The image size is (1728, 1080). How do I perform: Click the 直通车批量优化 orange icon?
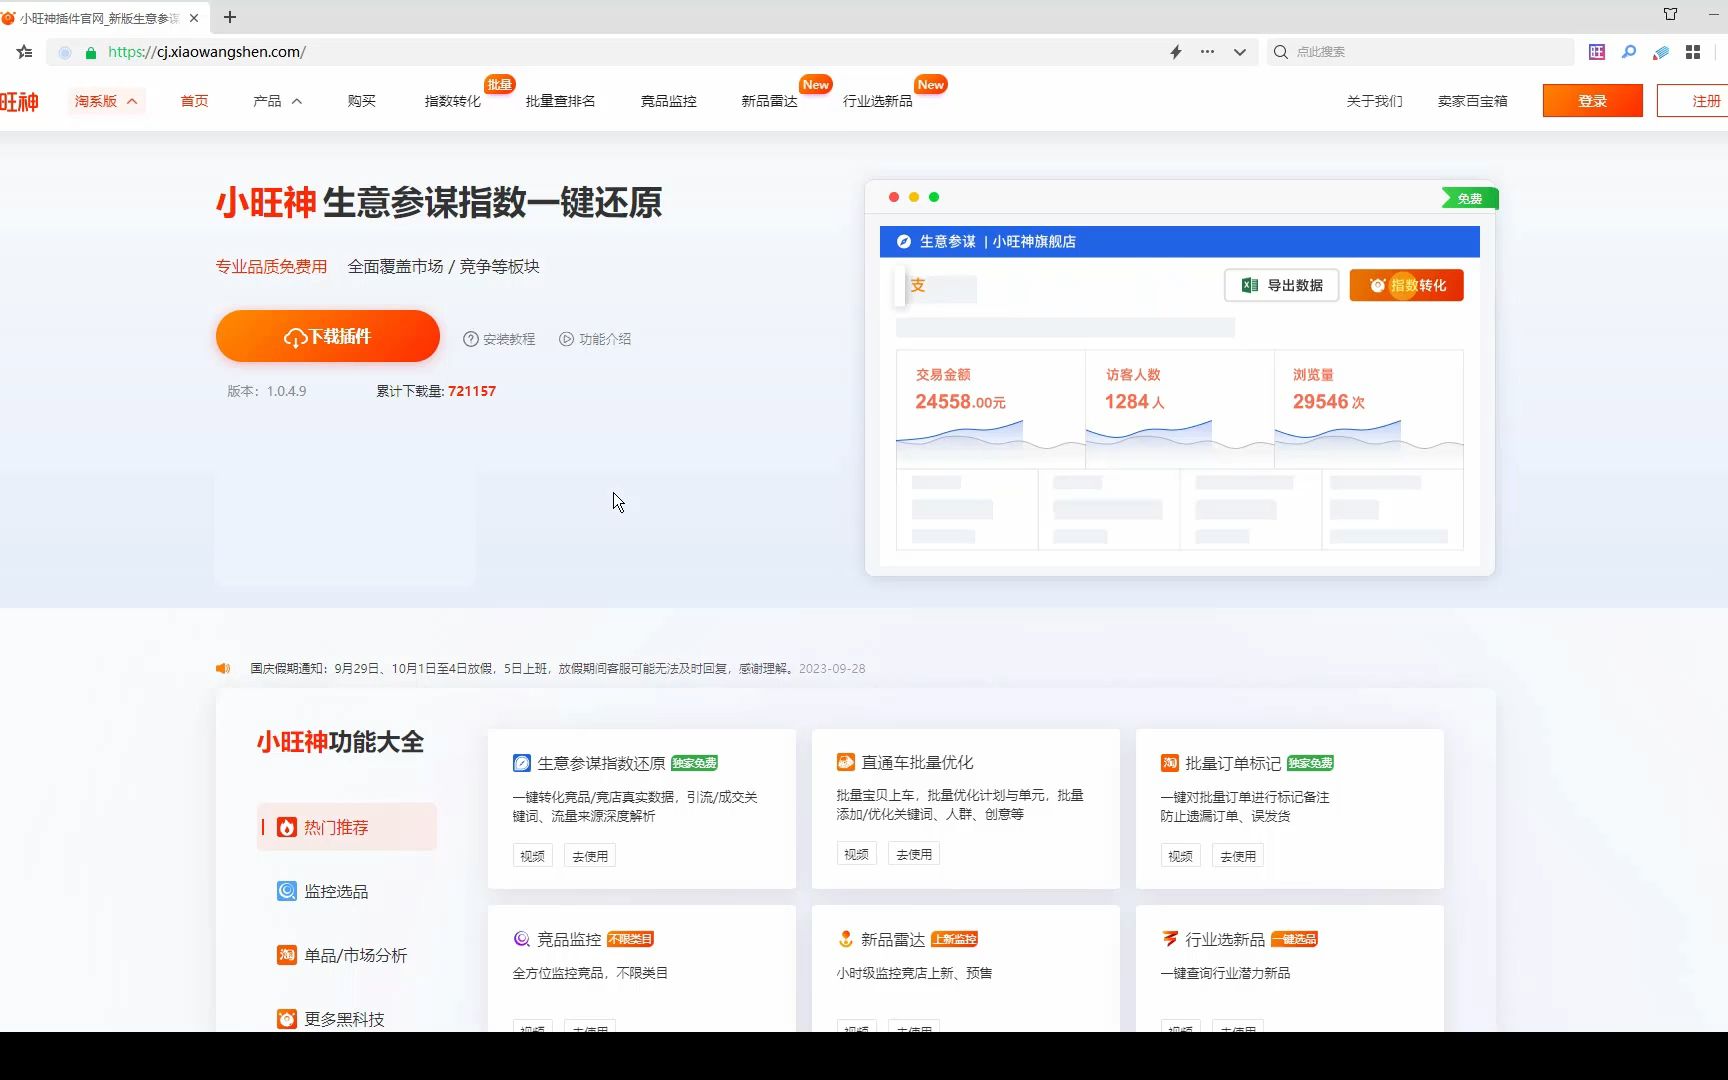[846, 762]
